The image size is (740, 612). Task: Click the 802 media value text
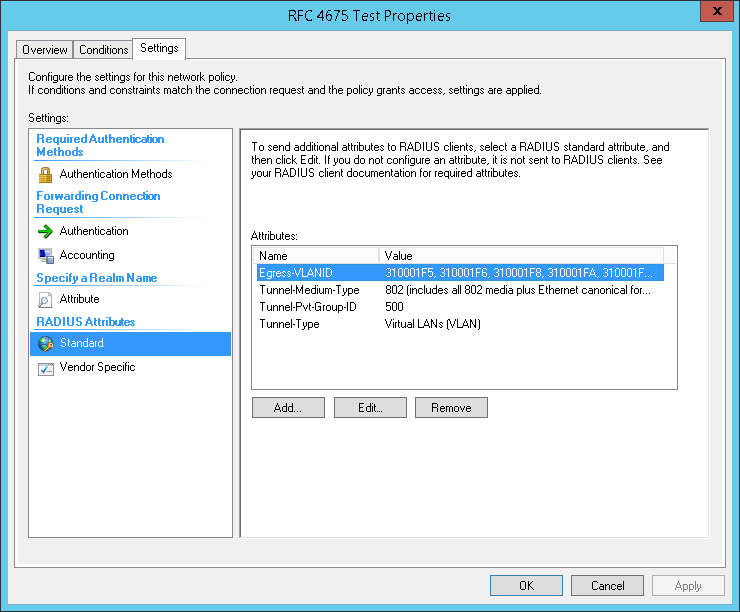coord(518,290)
